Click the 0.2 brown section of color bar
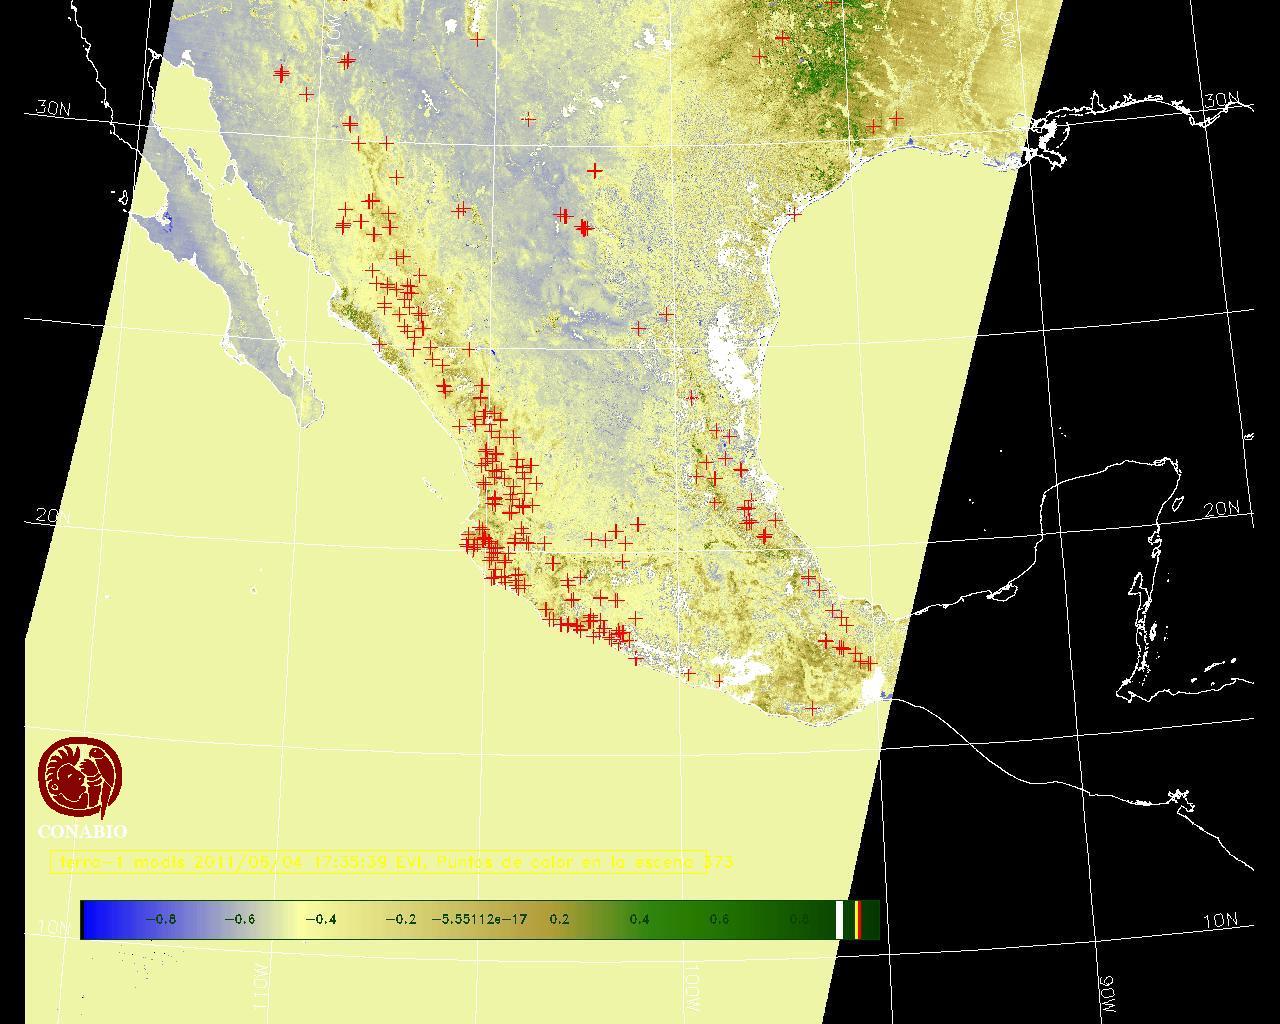Viewport: 1280px width, 1024px height. [559, 920]
